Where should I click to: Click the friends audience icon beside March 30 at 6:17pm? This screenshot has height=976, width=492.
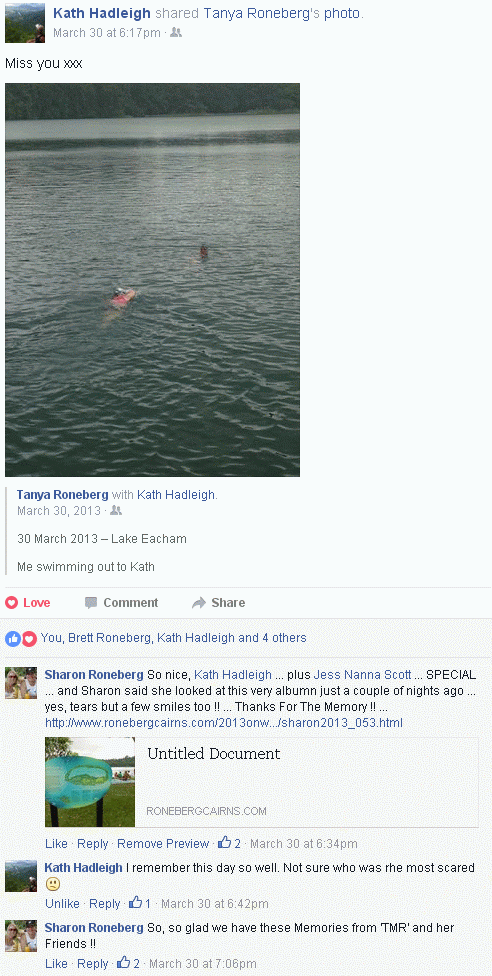point(176,32)
